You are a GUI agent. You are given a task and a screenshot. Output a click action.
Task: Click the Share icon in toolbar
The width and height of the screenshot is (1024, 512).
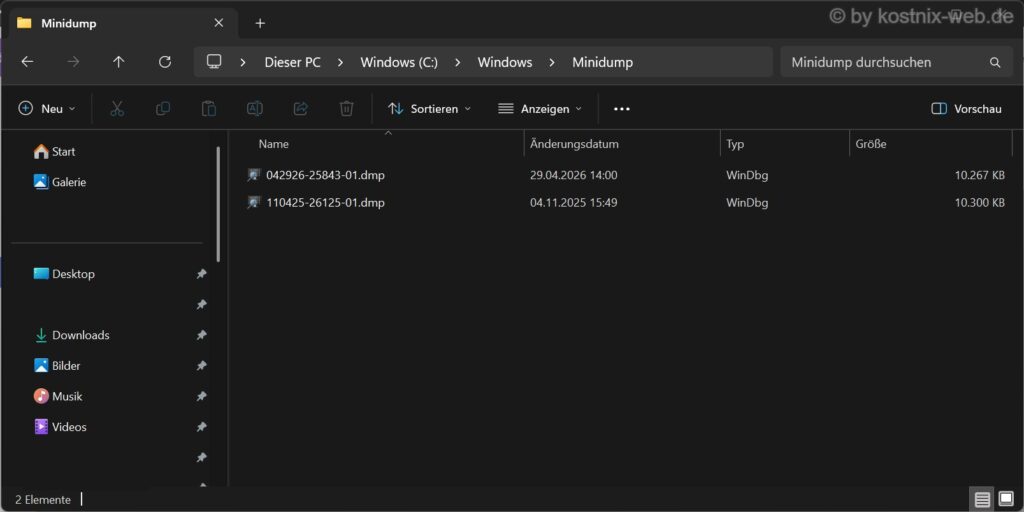tap(300, 108)
